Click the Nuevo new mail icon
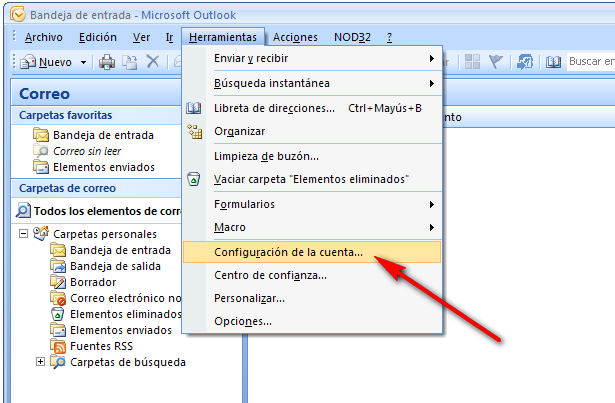 tap(28, 62)
